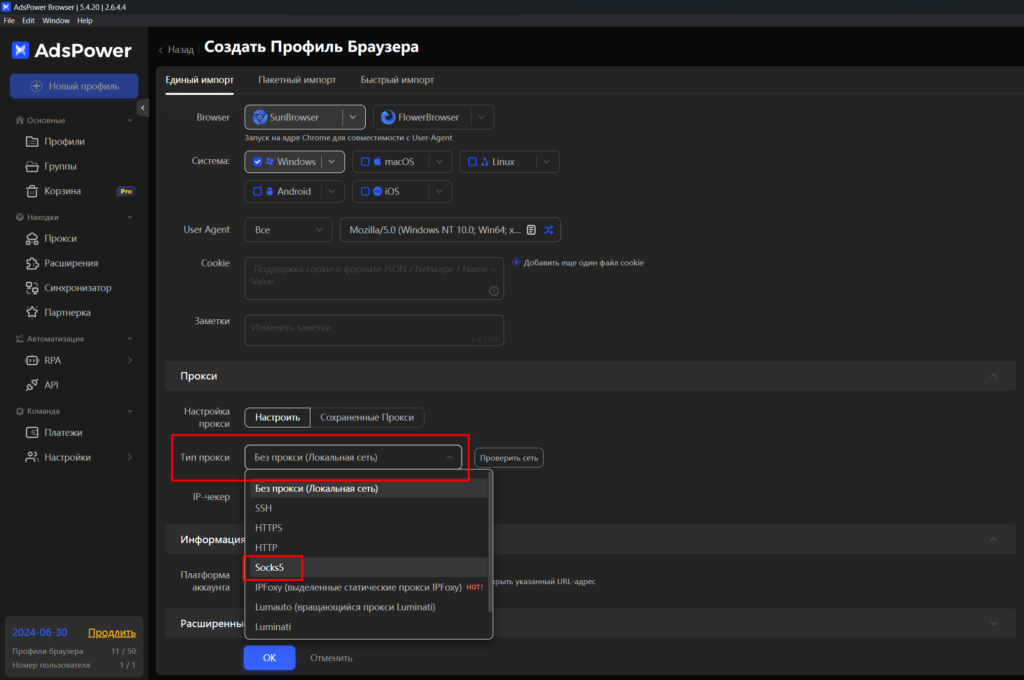This screenshot has height=680, width=1024.
Task: Tick the Linux system checkbox
Action: 473,162
